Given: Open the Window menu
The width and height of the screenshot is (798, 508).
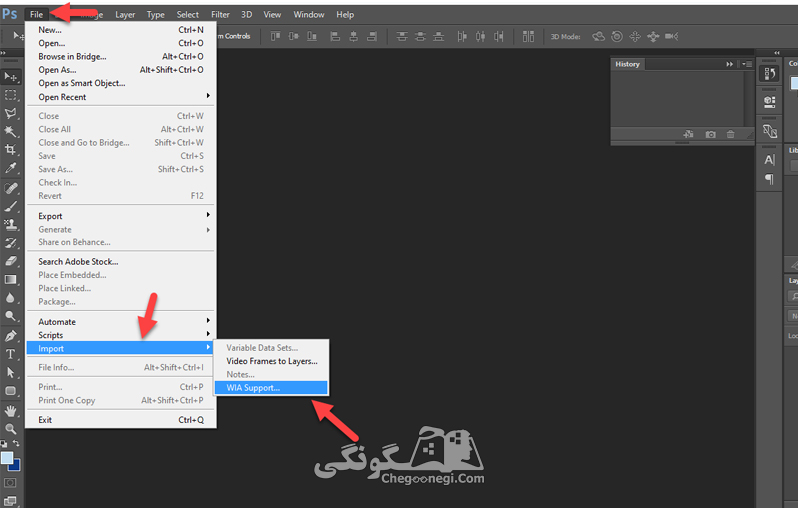Looking at the screenshot, I should pyautogui.click(x=309, y=15).
